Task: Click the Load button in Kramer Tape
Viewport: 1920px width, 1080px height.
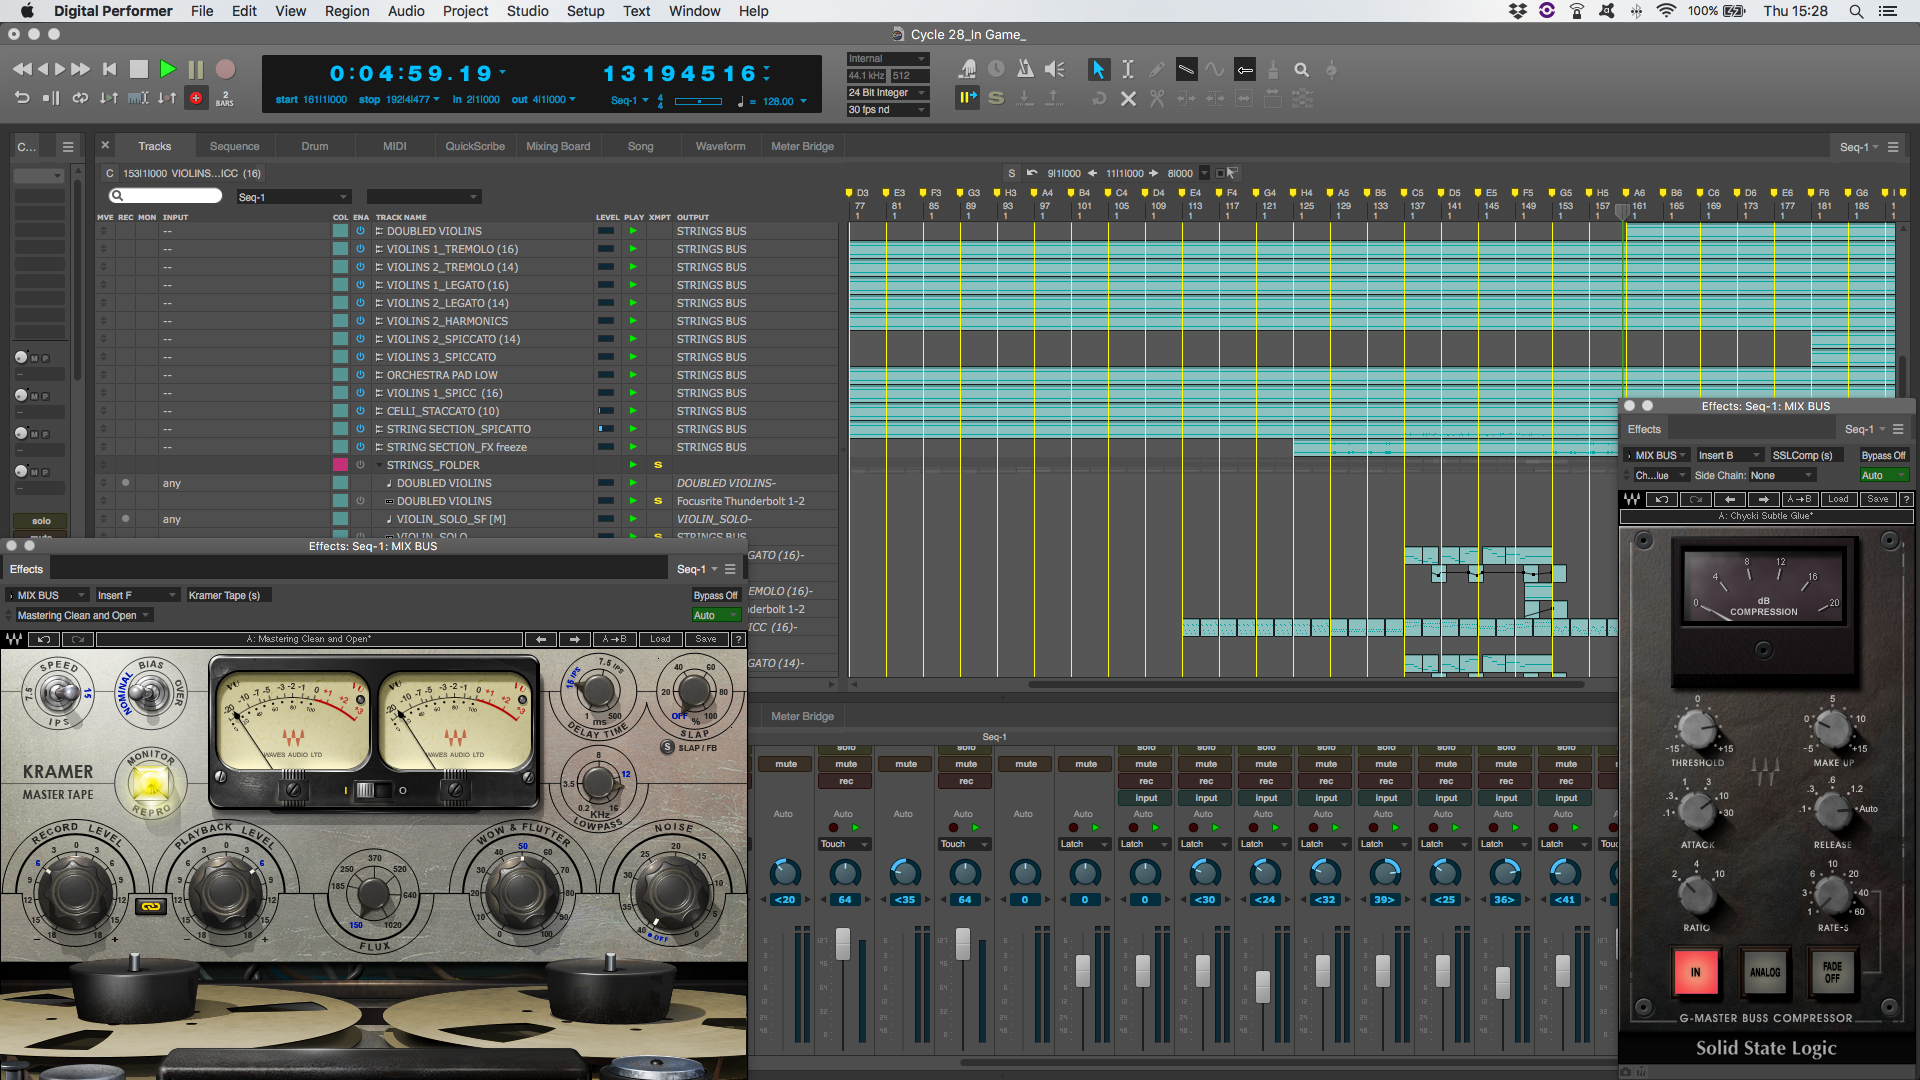Action: (x=660, y=639)
